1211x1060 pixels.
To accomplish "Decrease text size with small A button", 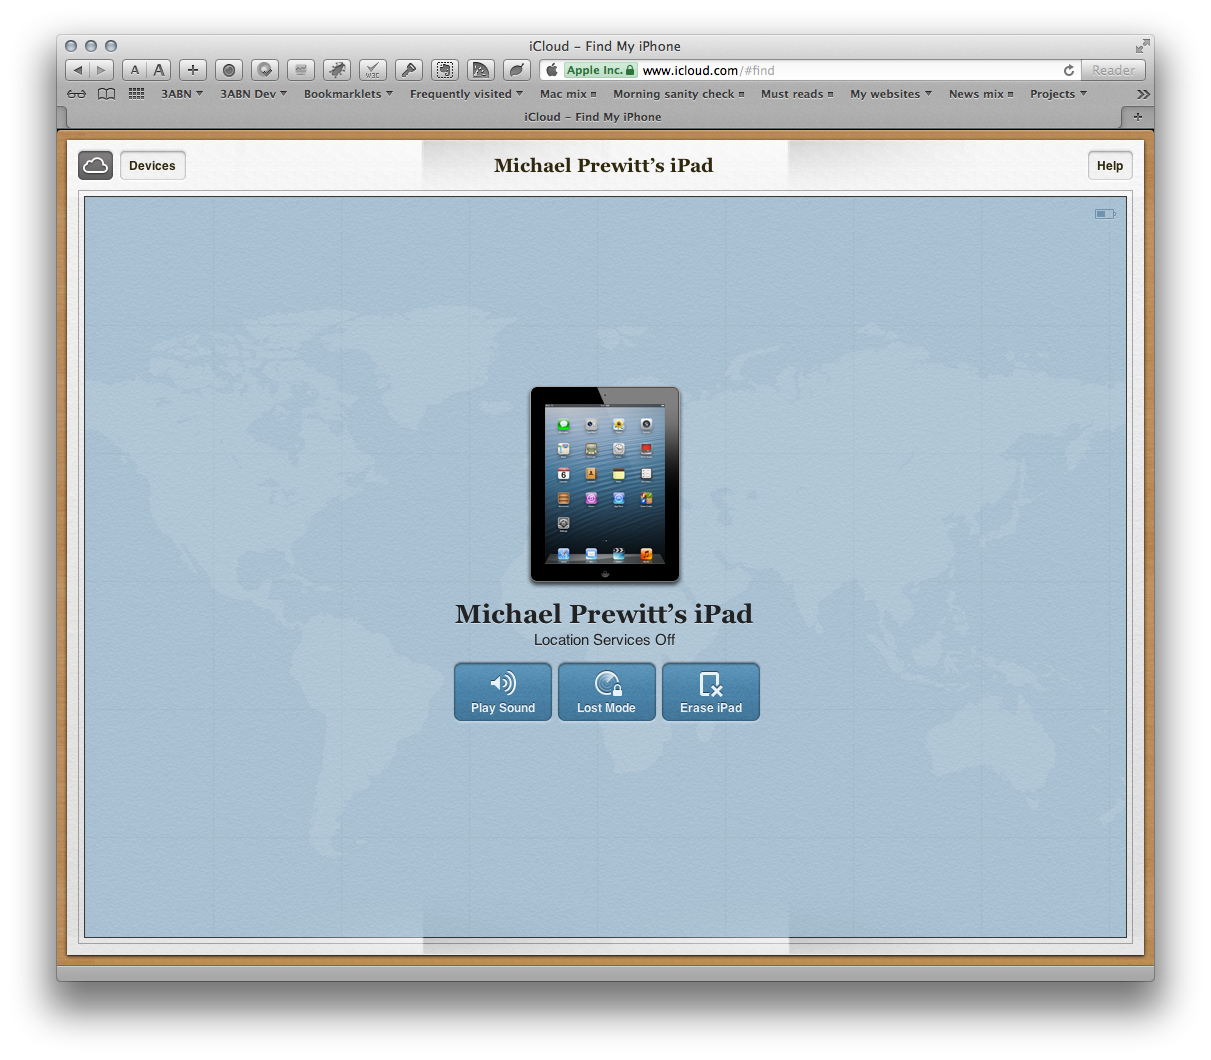I will tap(135, 70).
